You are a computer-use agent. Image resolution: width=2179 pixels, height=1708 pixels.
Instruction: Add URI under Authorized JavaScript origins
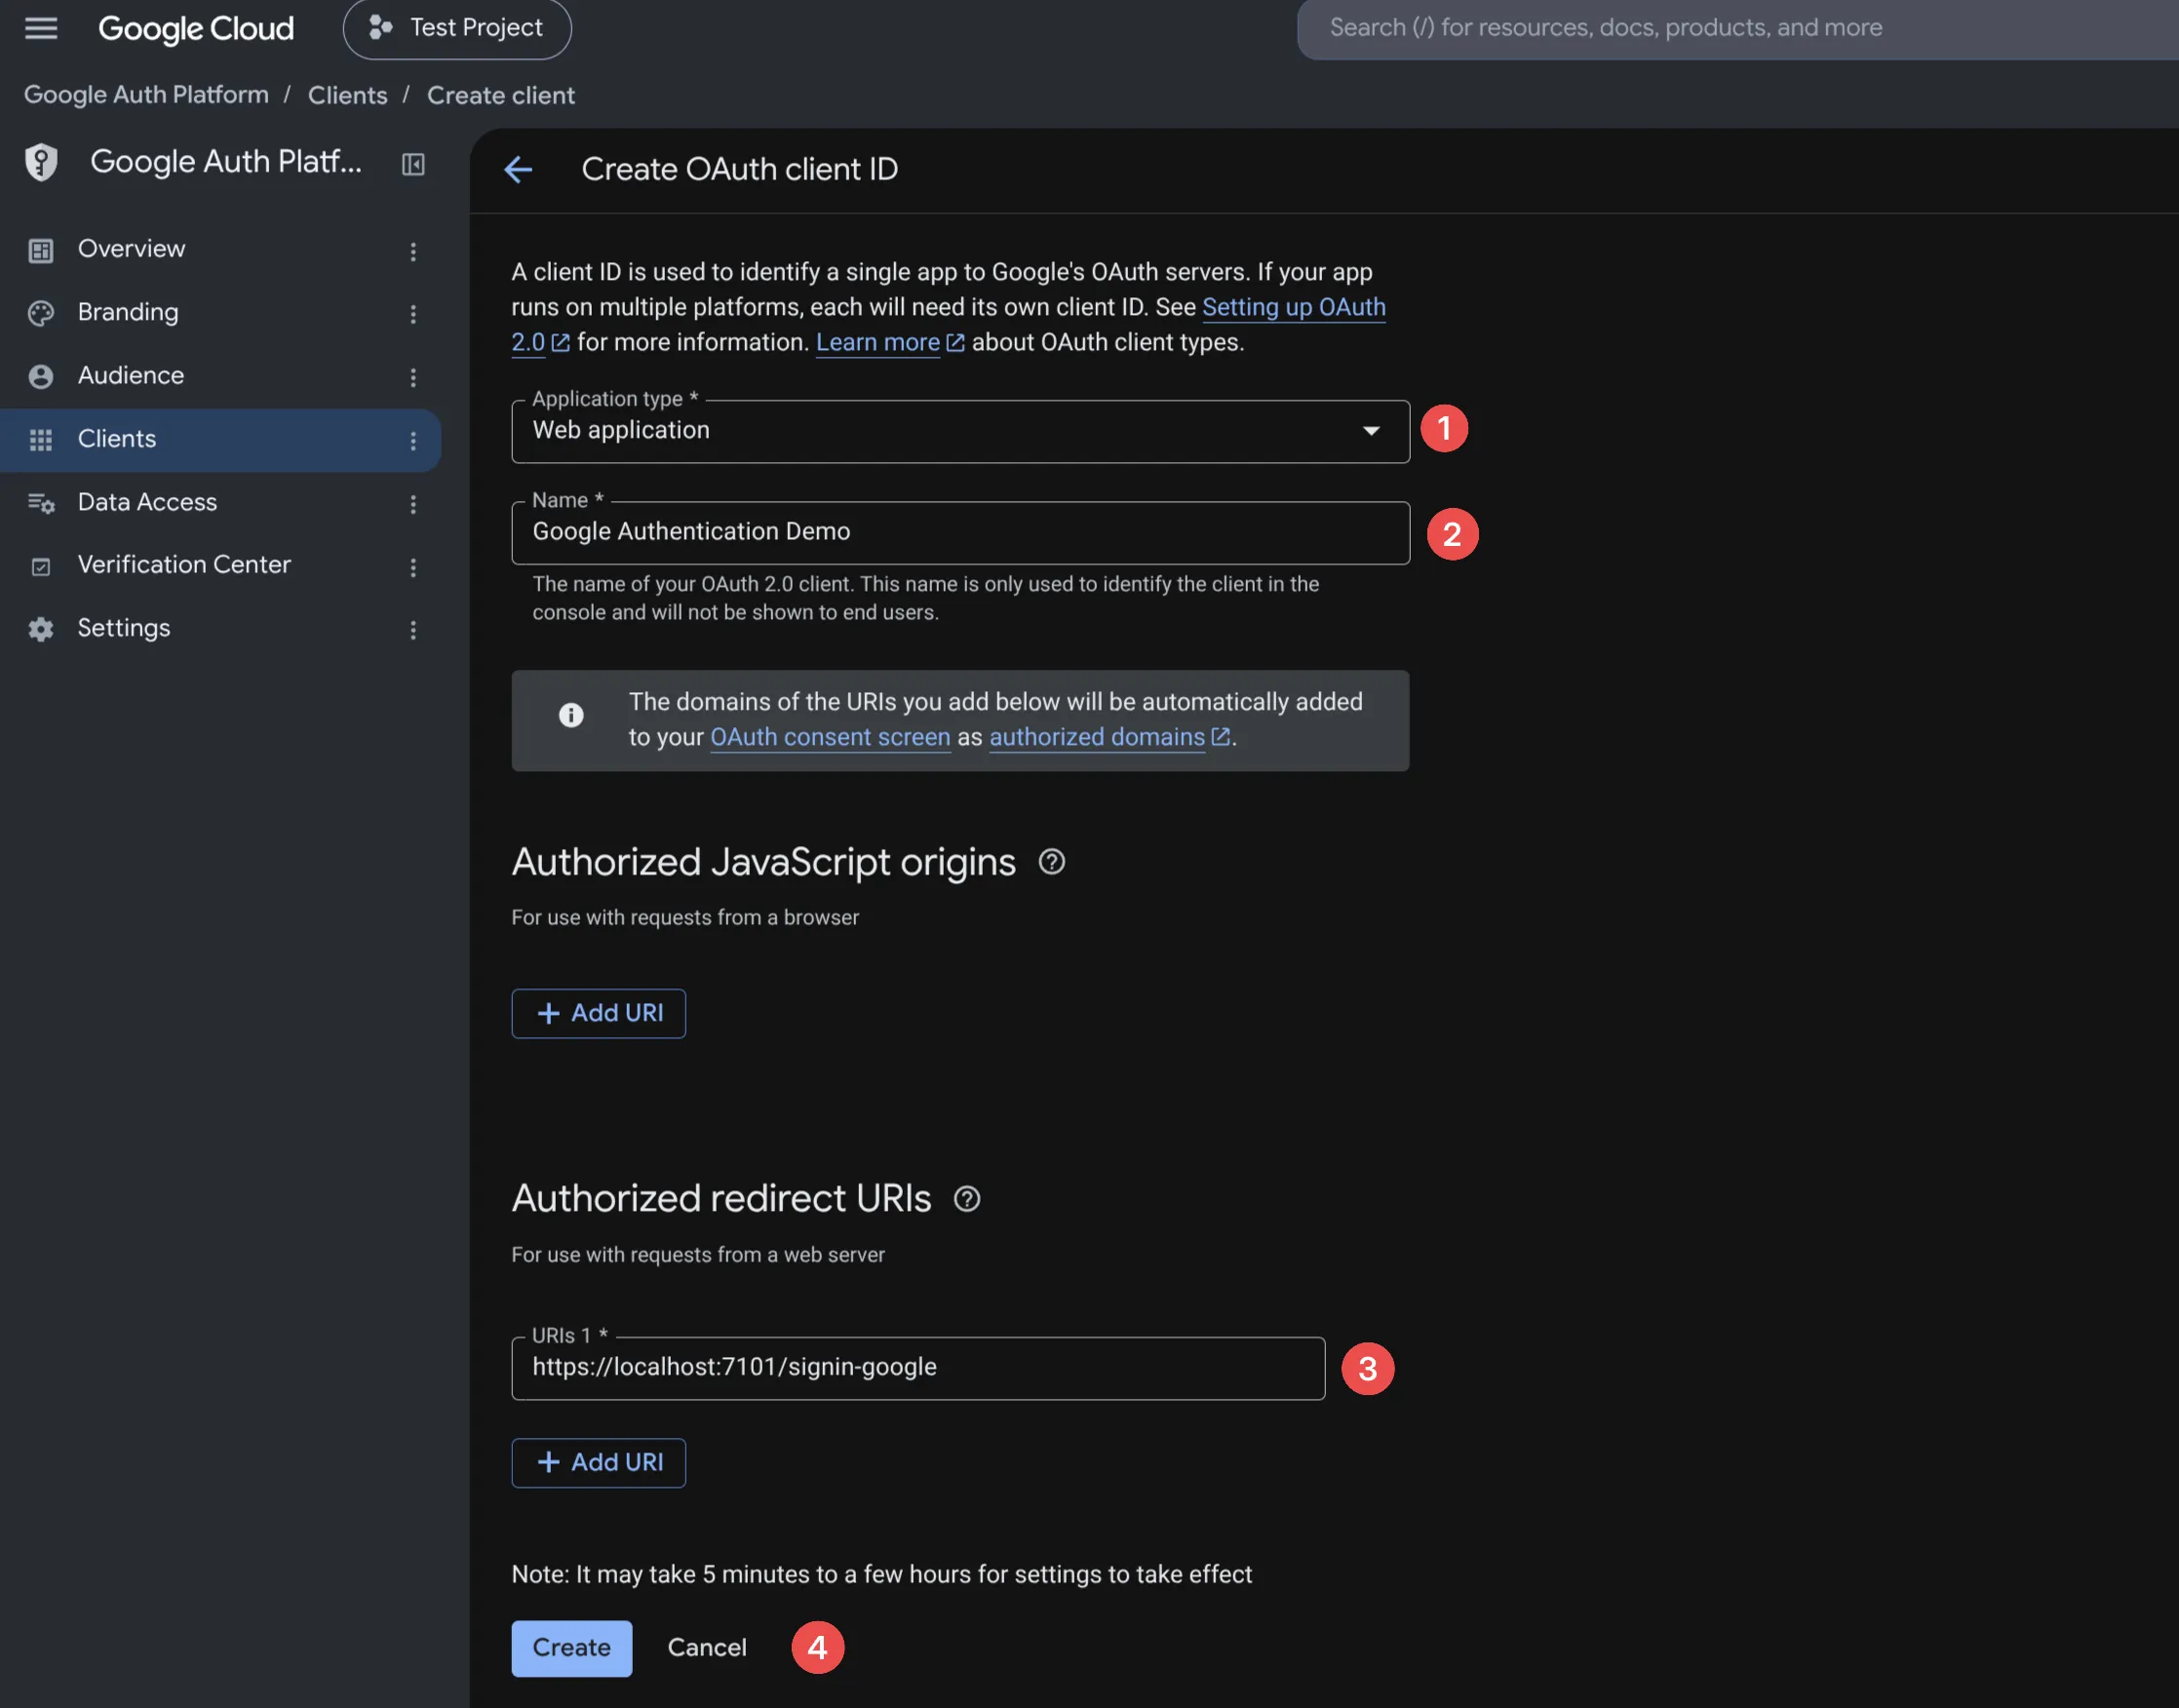598,1013
